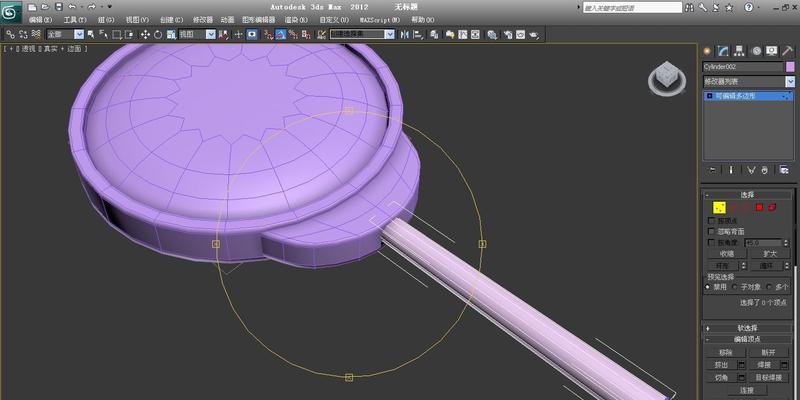Open the Material Editor toolbar icon
The height and width of the screenshot is (400, 800).
click(x=491, y=34)
